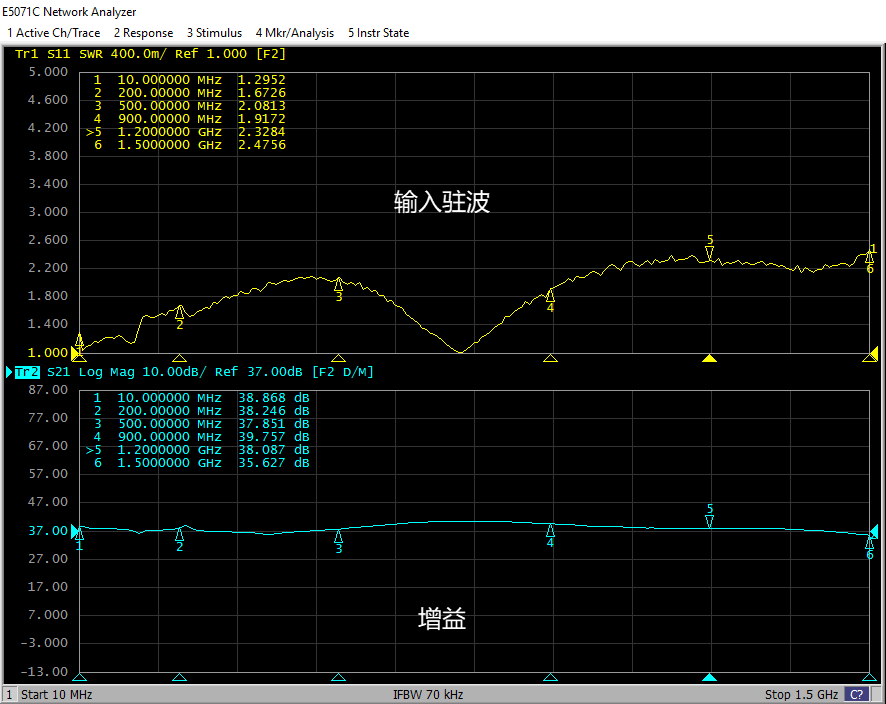
Task: Click the Start 10 MHz field
Action: pyautogui.click(x=56, y=694)
